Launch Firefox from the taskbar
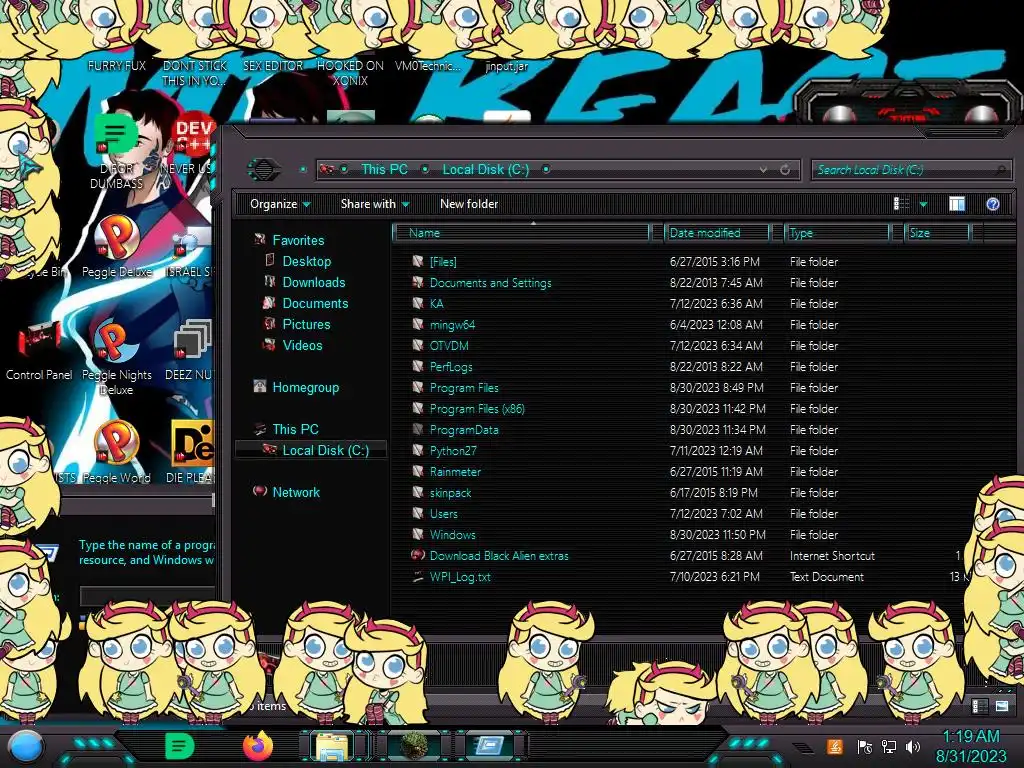Screen dimensions: 1024x768 [x=258, y=746]
